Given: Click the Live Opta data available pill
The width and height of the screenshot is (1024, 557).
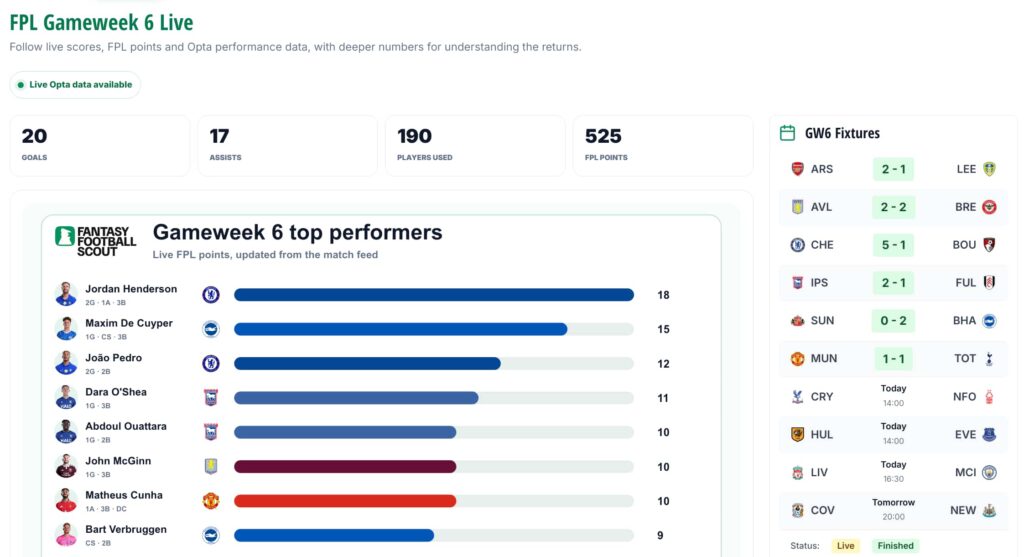Looking at the screenshot, I should click(x=75, y=85).
